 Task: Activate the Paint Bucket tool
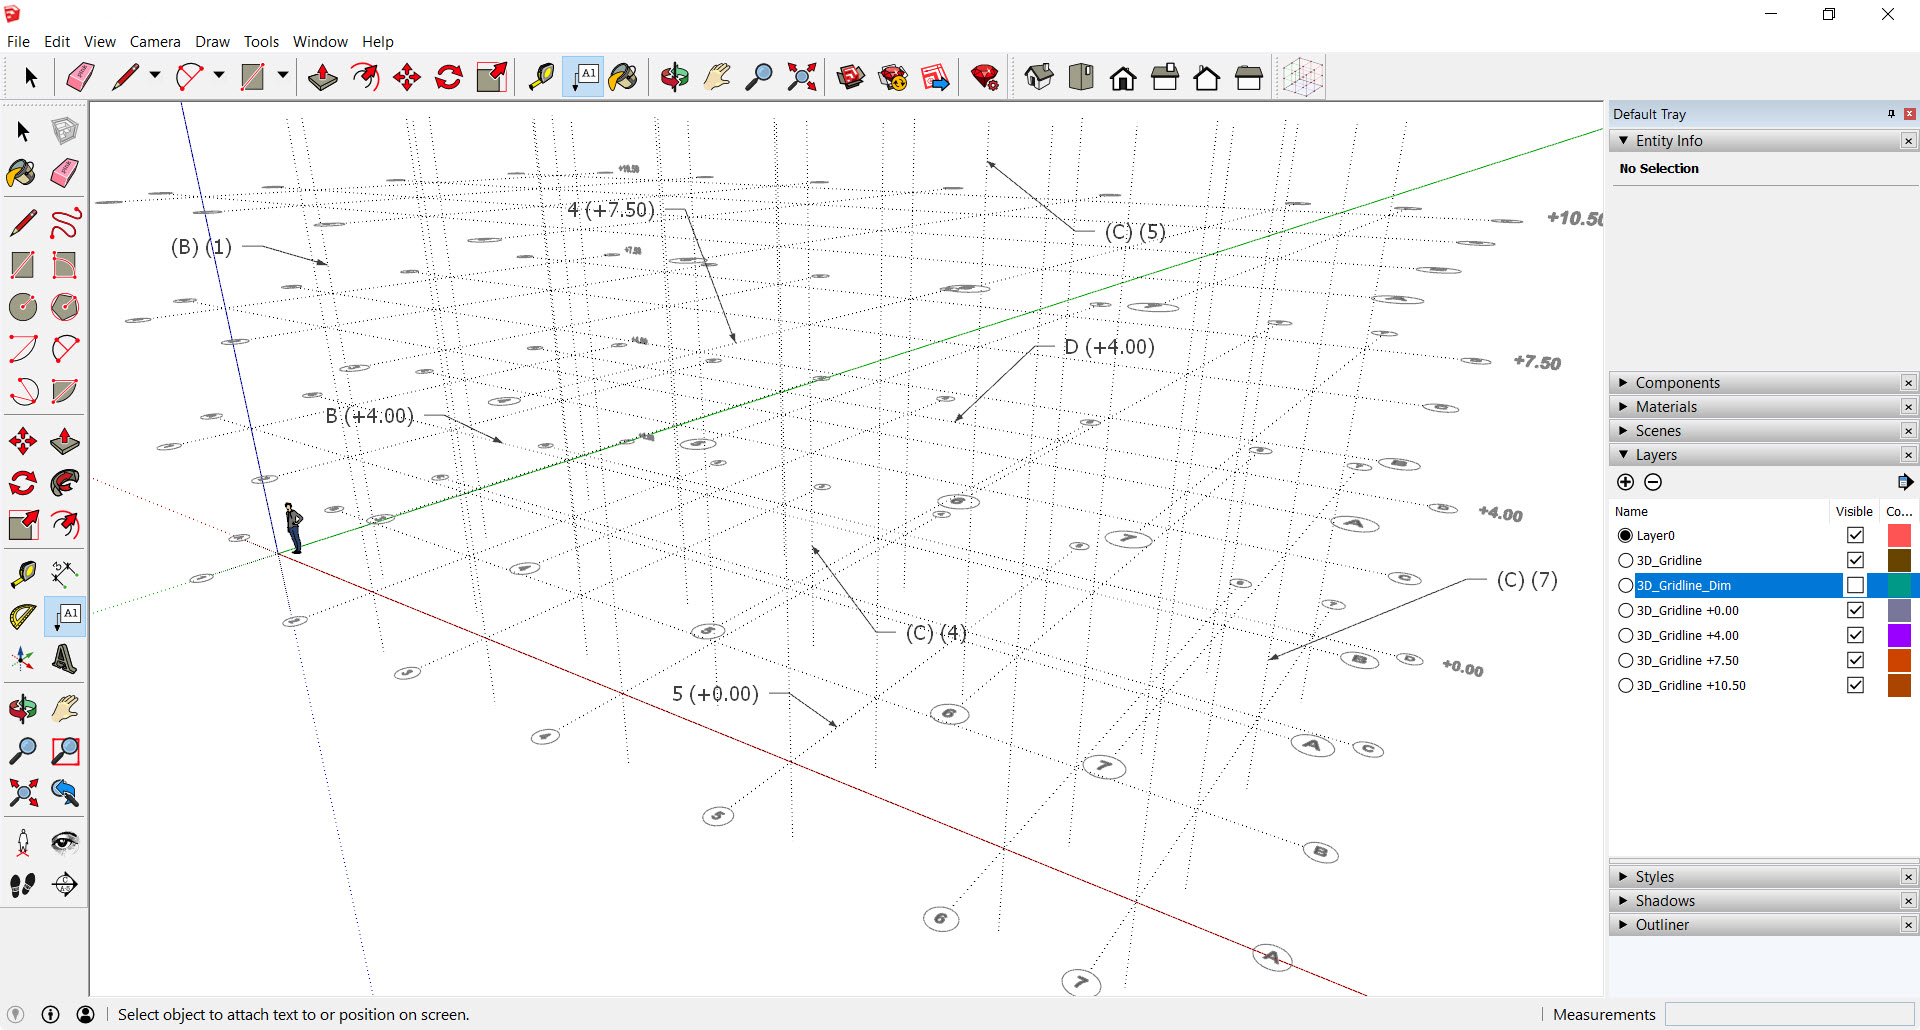(623, 77)
